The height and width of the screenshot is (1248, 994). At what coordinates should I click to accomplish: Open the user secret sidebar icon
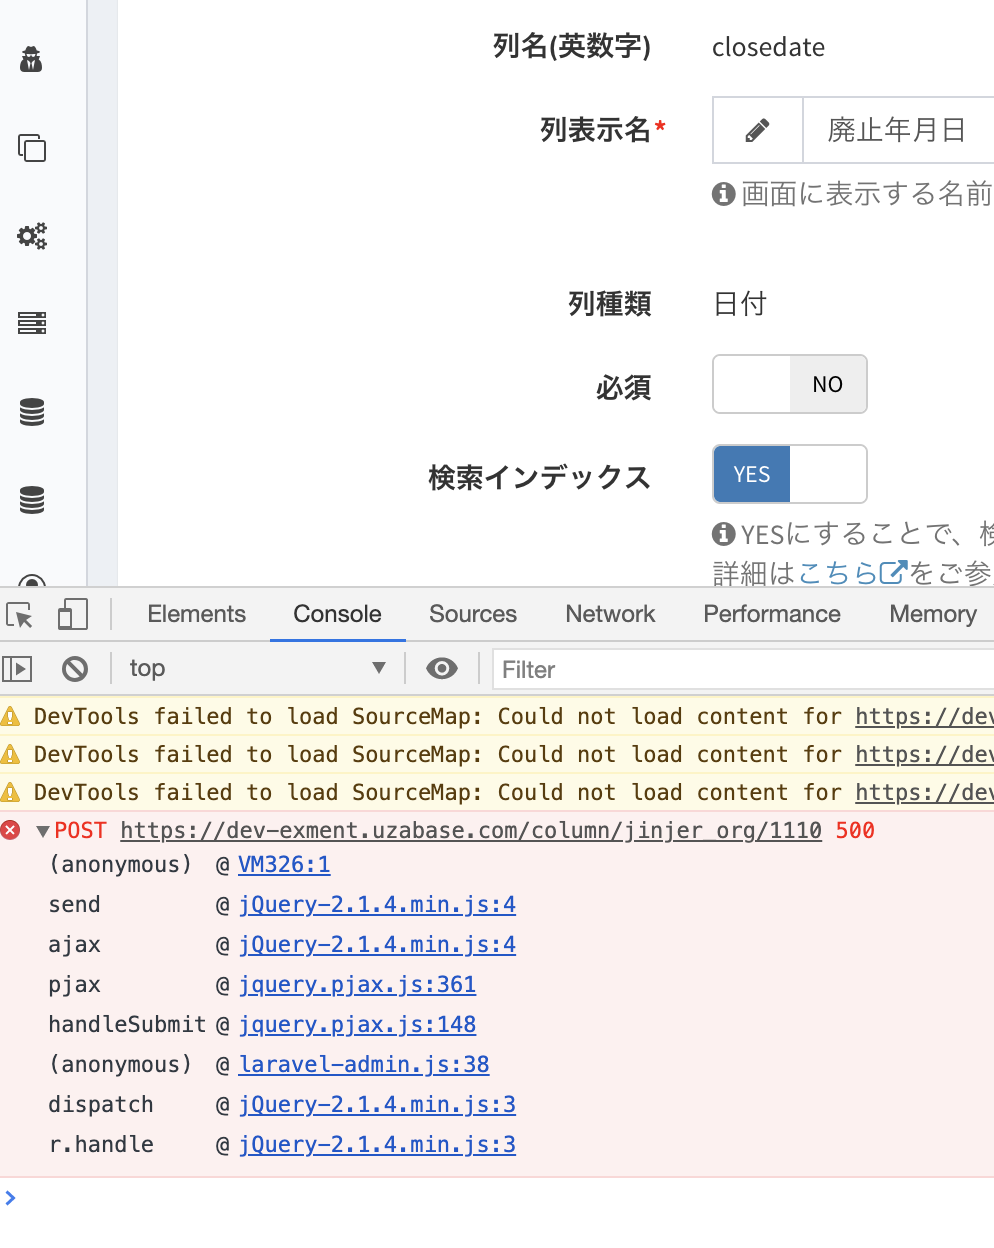click(32, 60)
